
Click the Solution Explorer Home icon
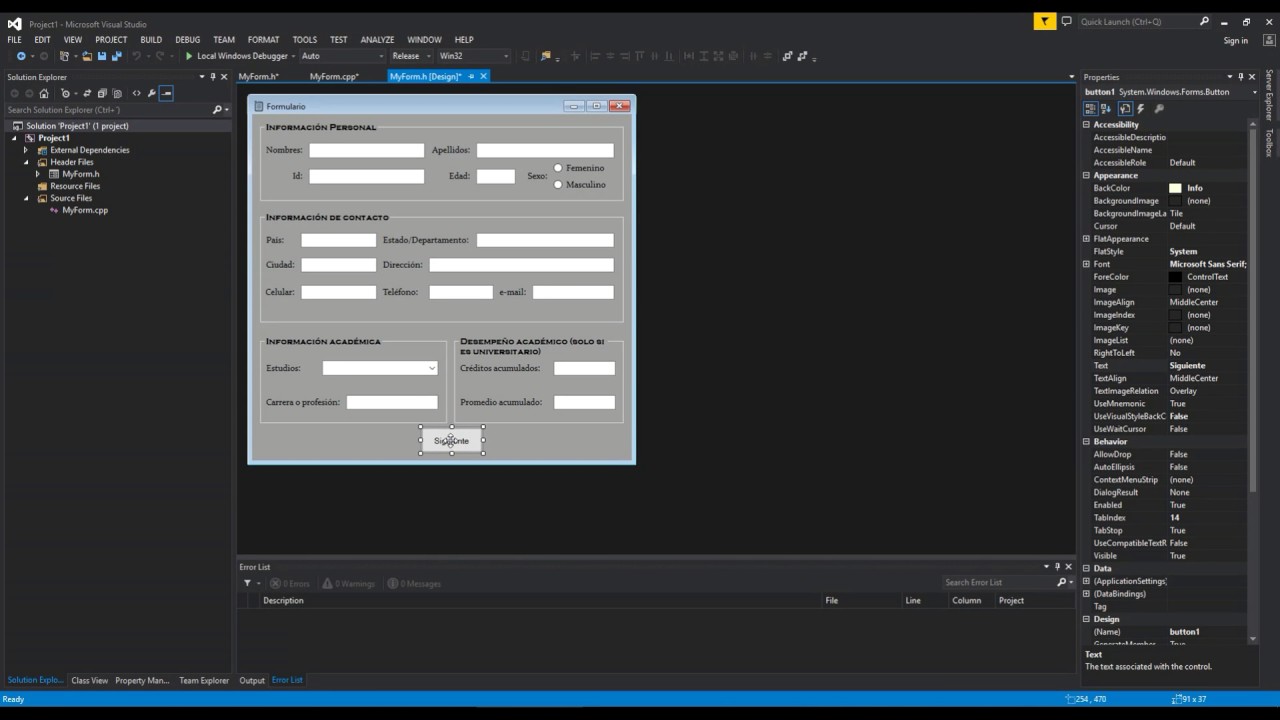44,93
